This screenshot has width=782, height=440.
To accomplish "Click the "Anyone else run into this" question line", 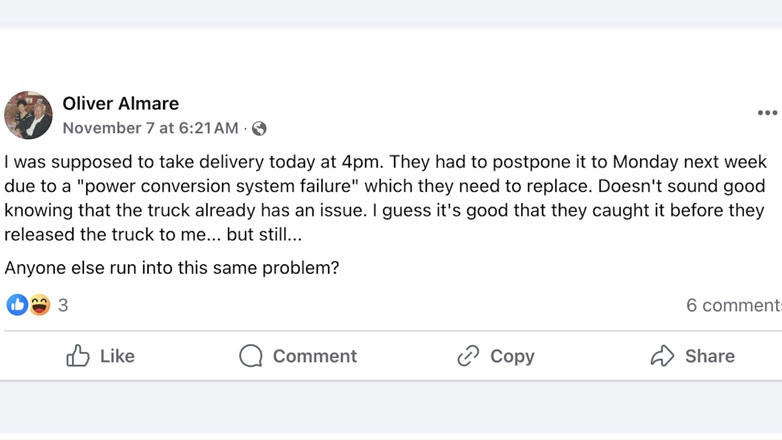I will 172,268.
